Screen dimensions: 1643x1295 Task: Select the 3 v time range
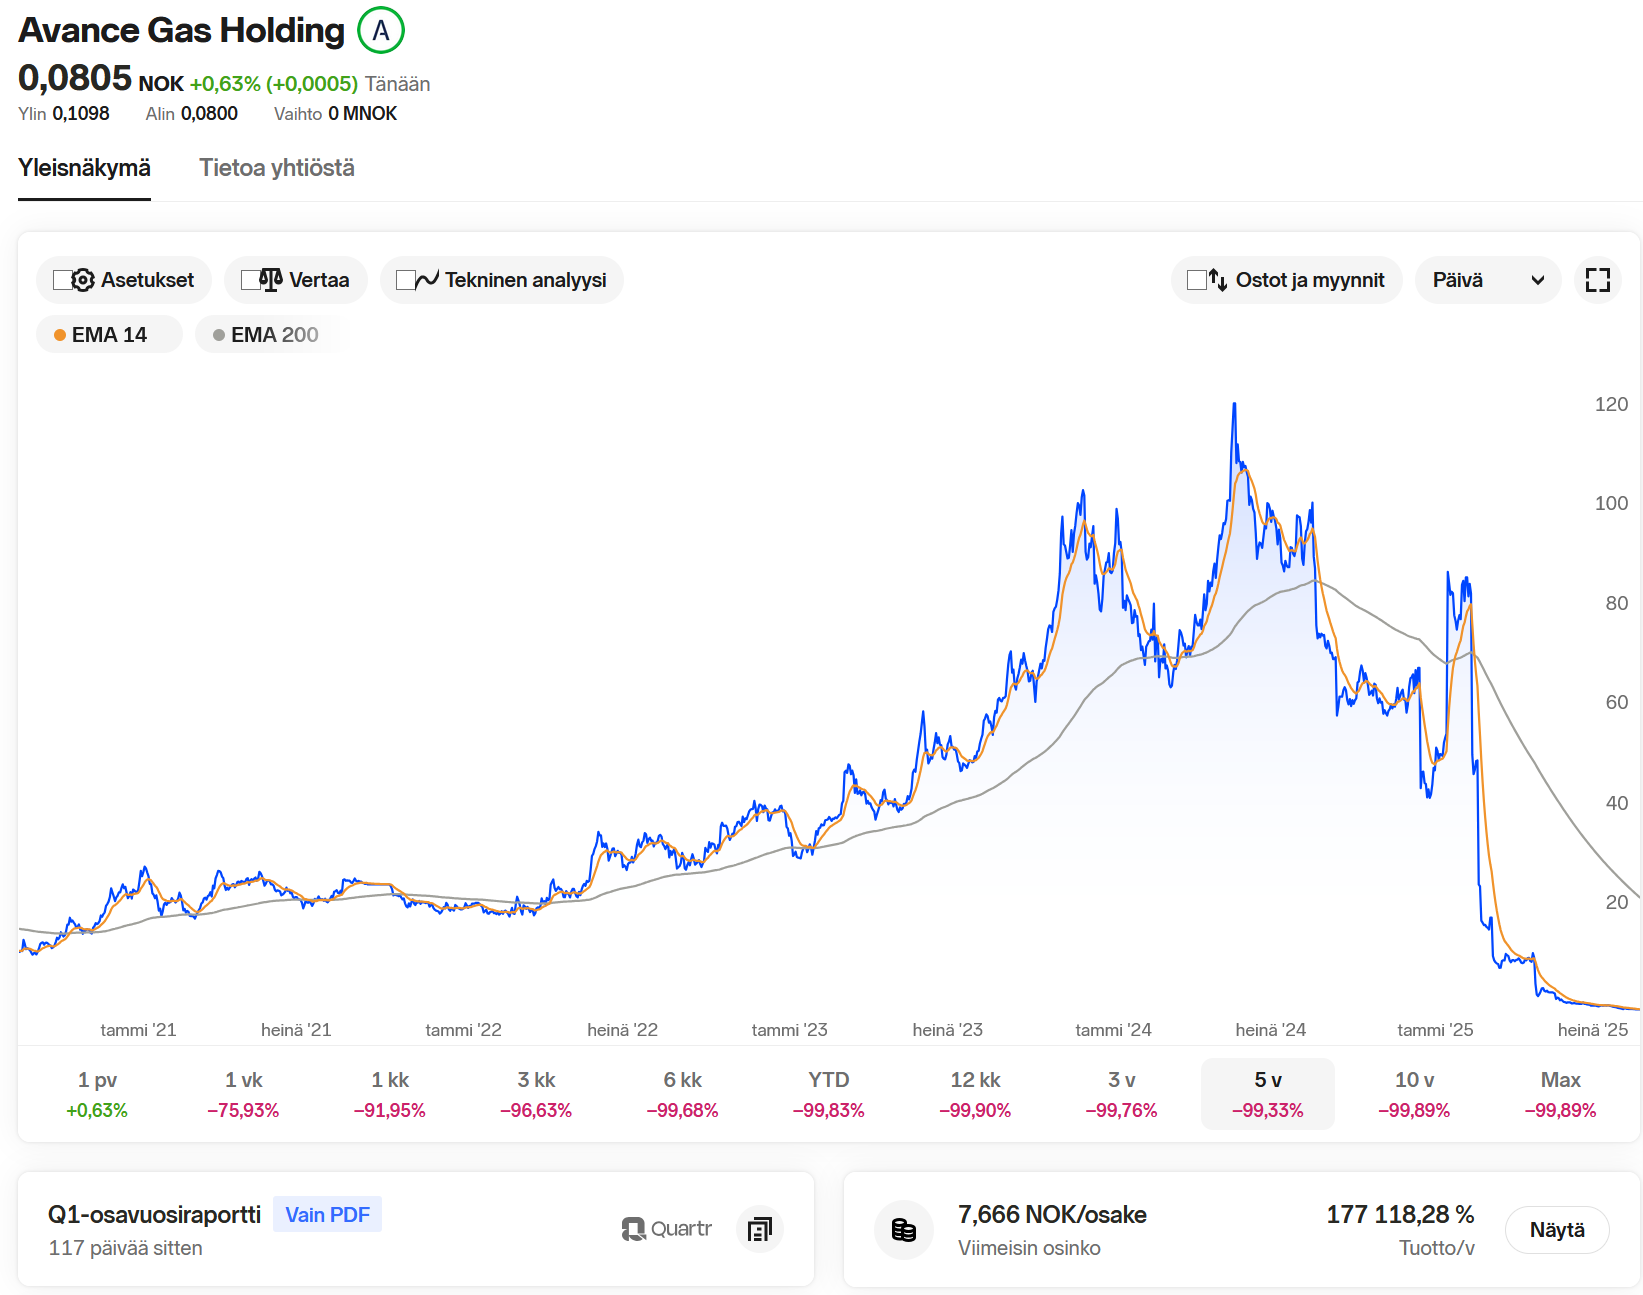(1121, 1094)
